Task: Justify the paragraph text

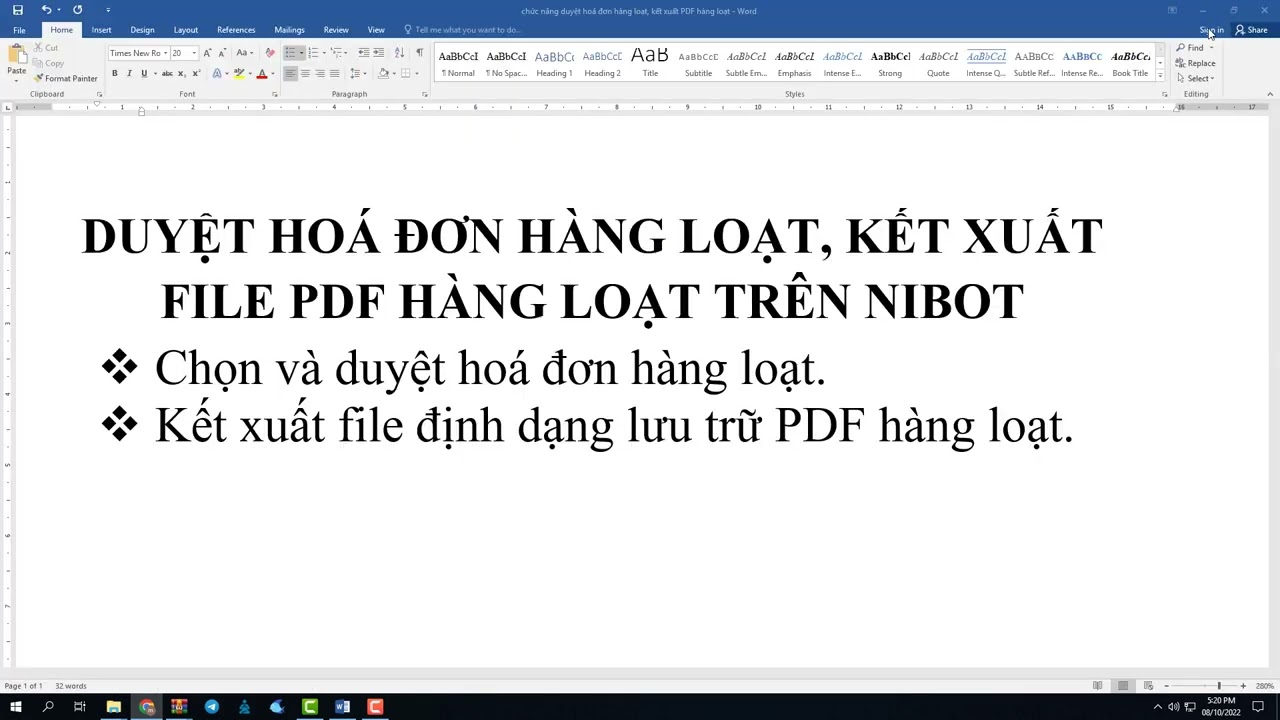Action: 335,73
